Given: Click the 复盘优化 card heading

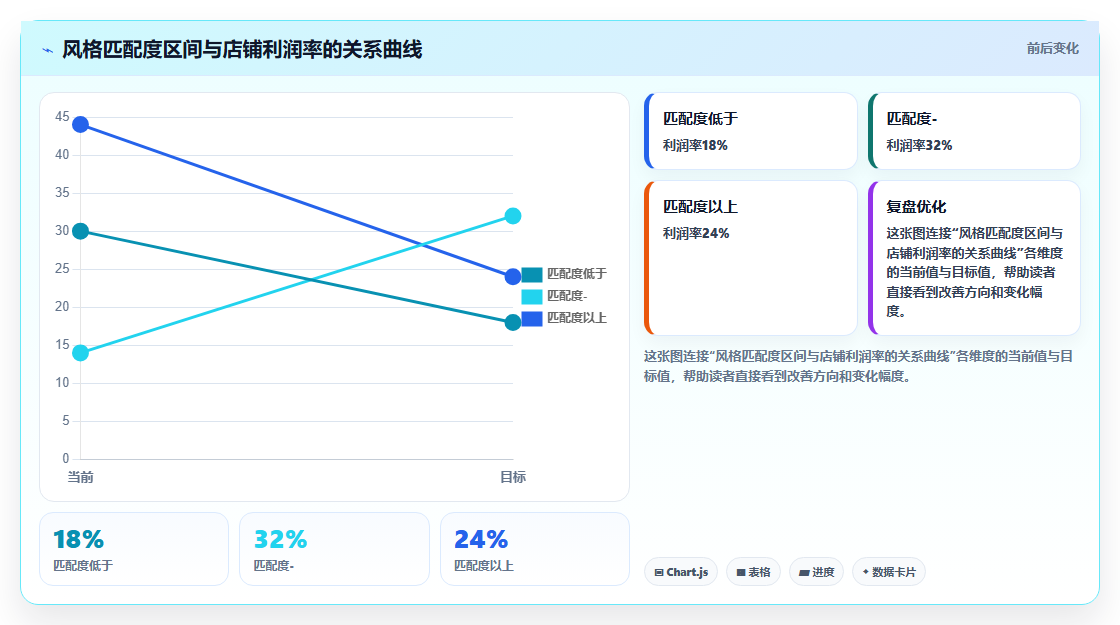Looking at the screenshot, I should [916, 207].
